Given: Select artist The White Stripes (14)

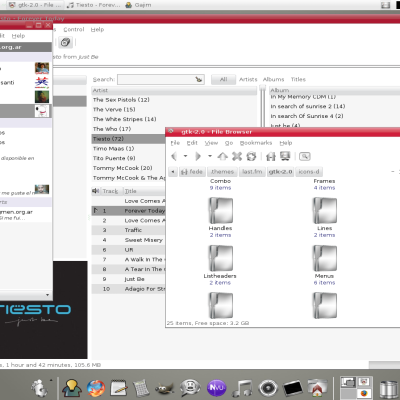Looking at the screenshot, I should pyautogui.click(x=174, y=119).
